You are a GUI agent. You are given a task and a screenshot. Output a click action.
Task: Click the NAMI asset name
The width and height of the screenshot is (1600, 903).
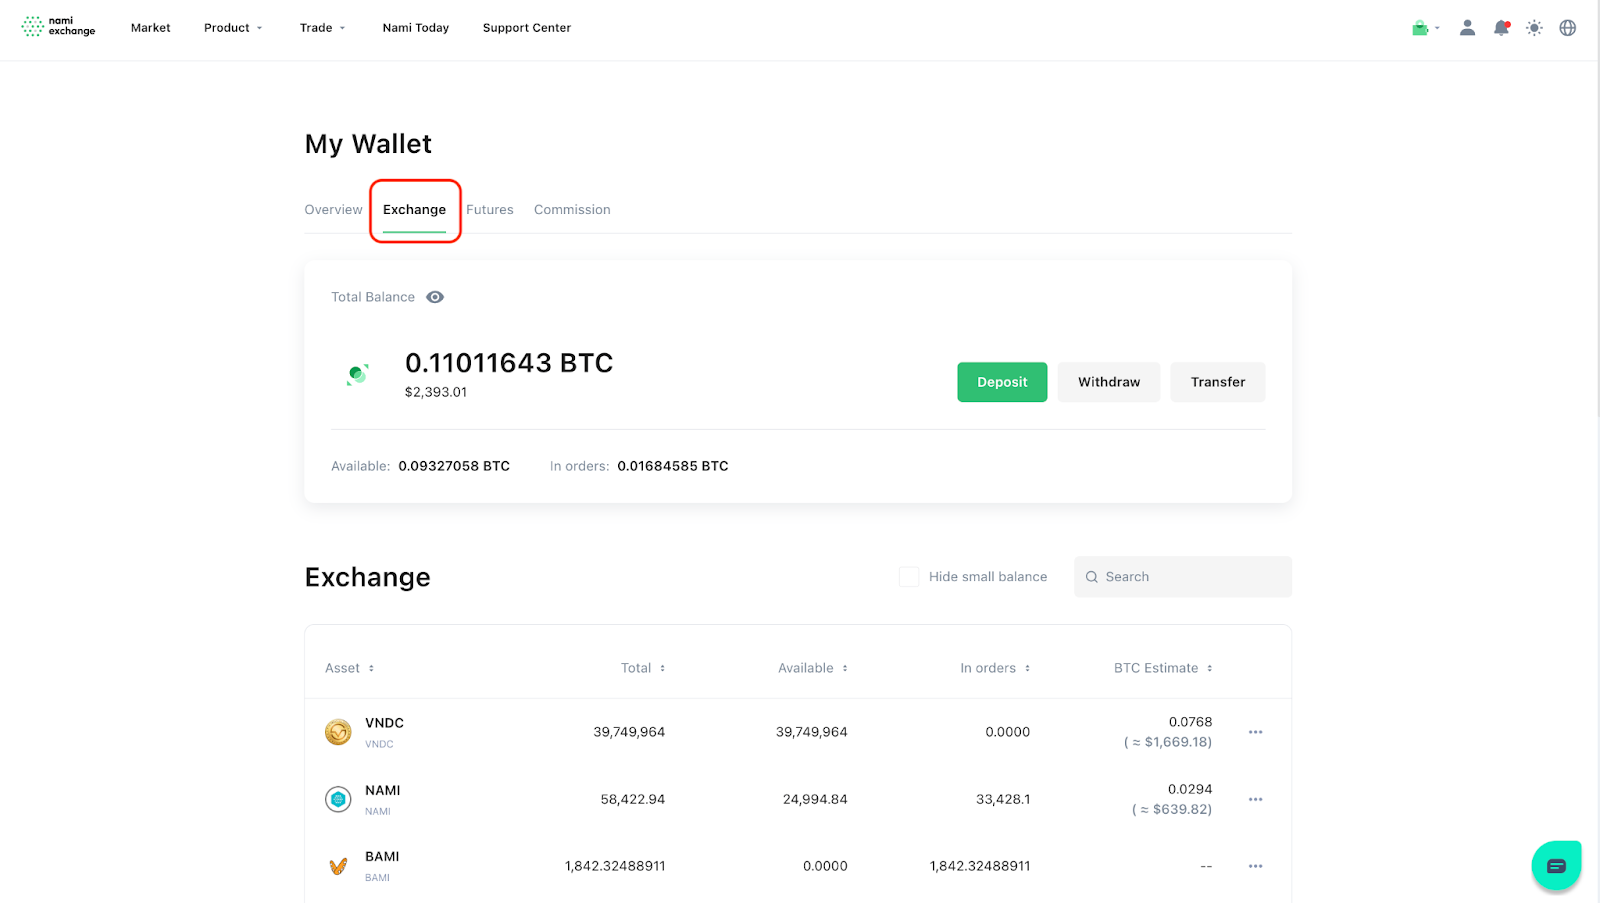(x=382, y=790)
